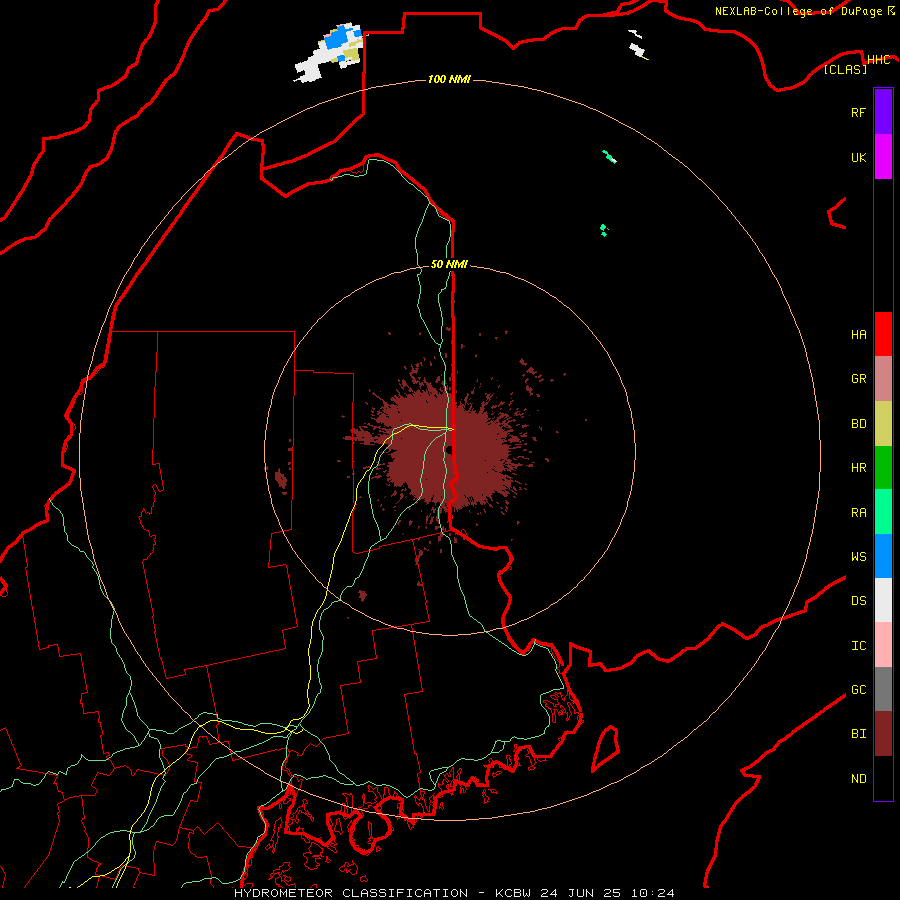Click the UK magenta legend swatch

[883, 157]
